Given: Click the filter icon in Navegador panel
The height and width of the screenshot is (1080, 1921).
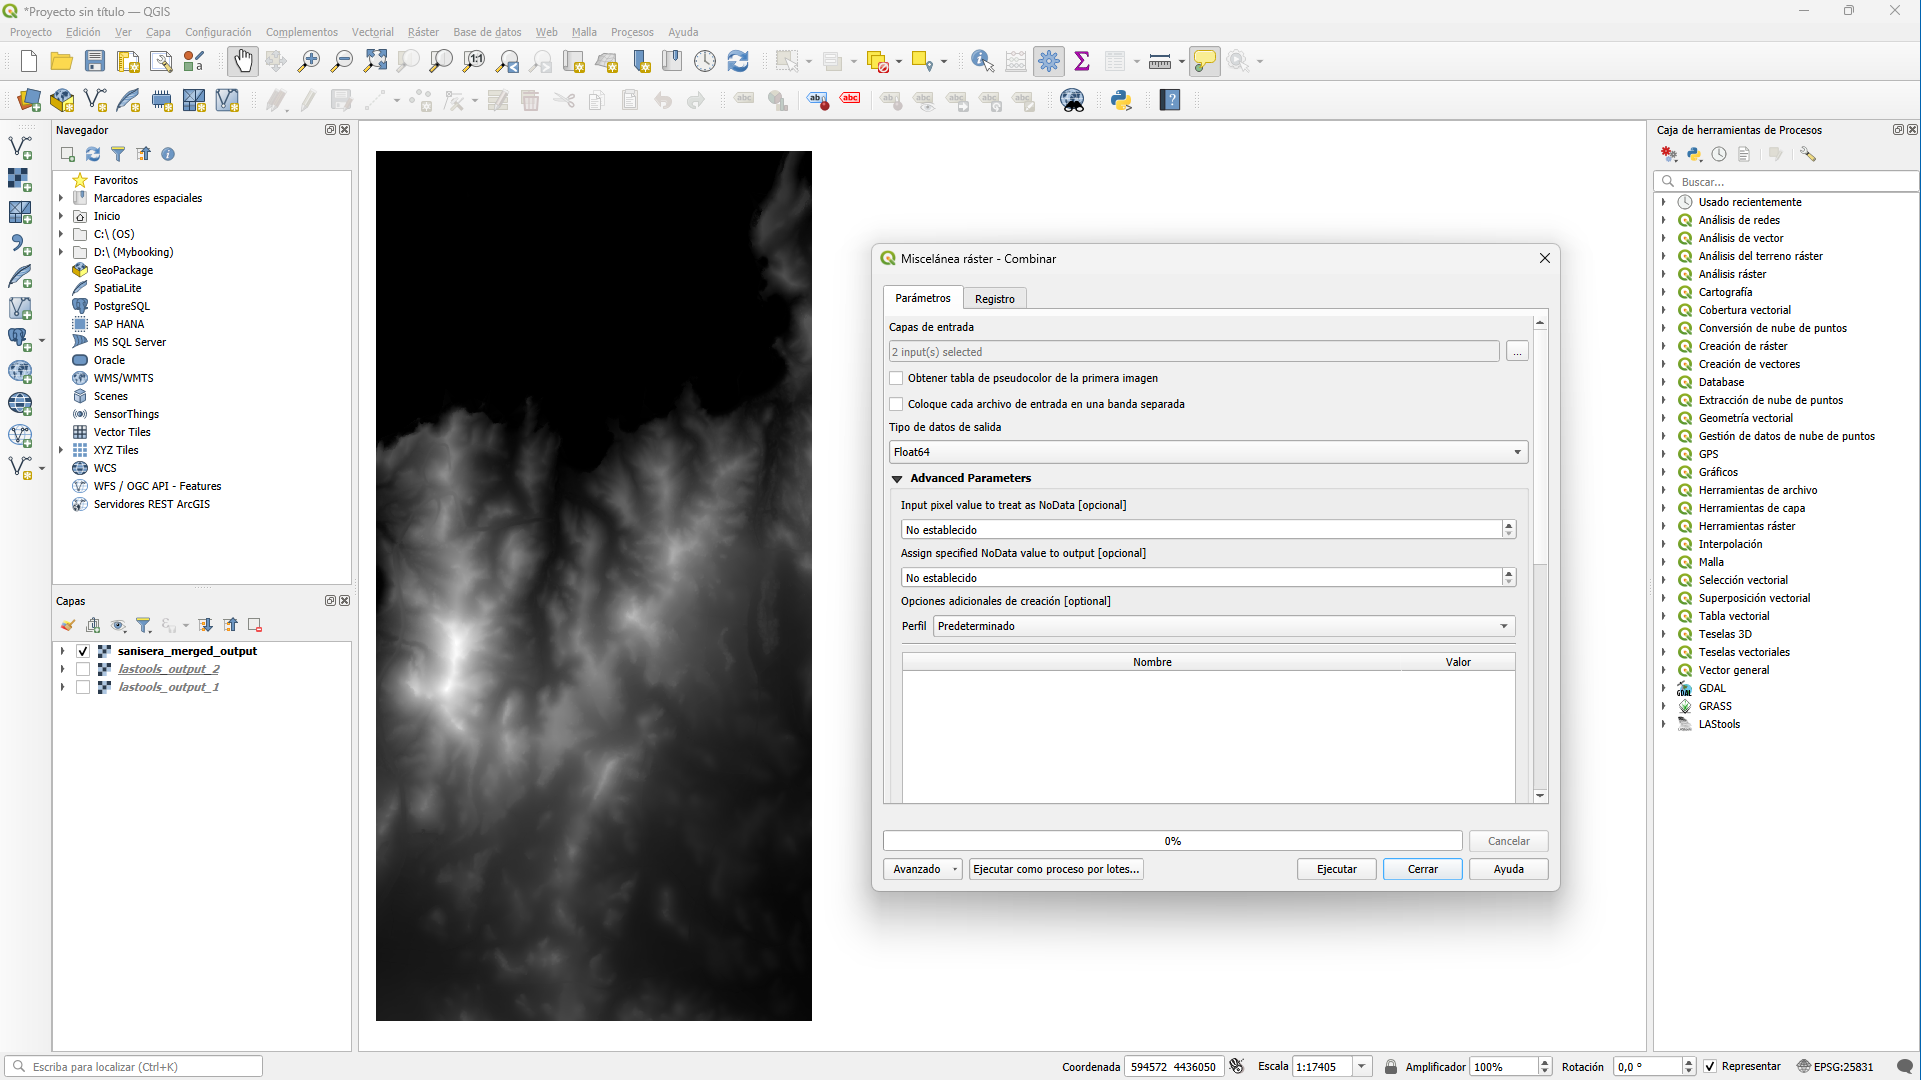Looking at the screenshot, I should (x=118, y=154).
